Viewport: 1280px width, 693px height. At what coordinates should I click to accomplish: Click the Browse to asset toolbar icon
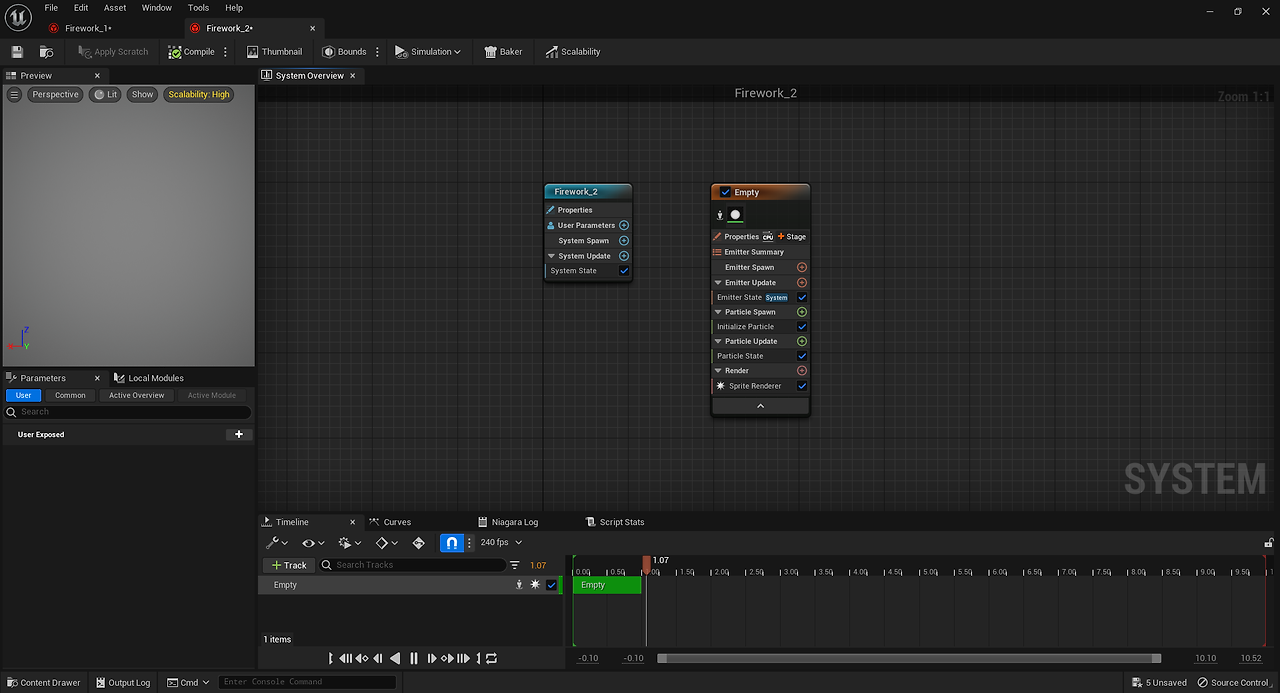(x=46, y=52)
